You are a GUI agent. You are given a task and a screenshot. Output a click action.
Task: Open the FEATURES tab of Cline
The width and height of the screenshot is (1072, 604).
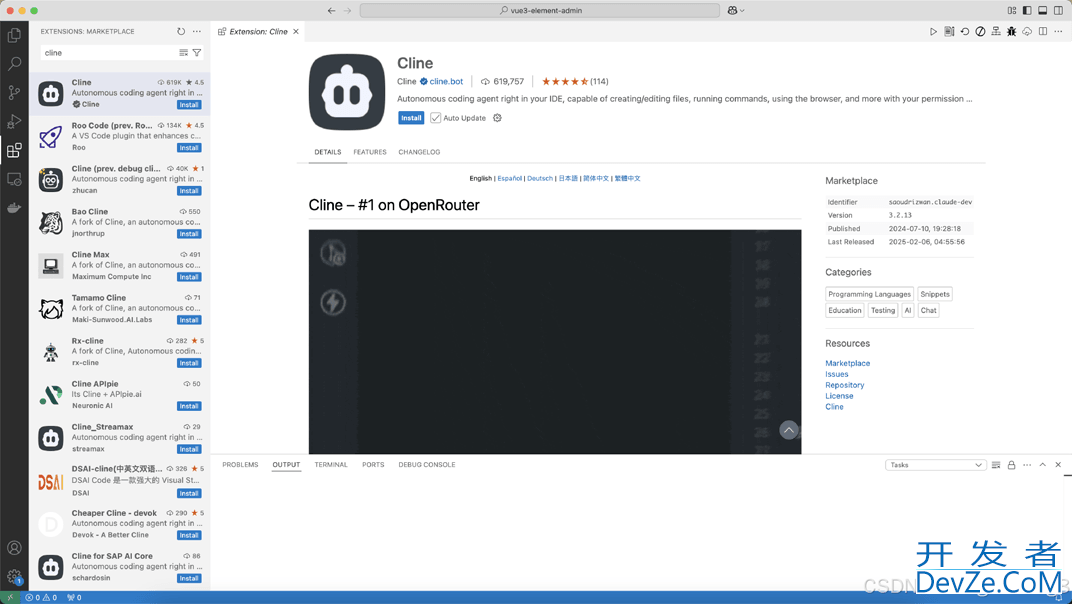(x=370, y=152)
